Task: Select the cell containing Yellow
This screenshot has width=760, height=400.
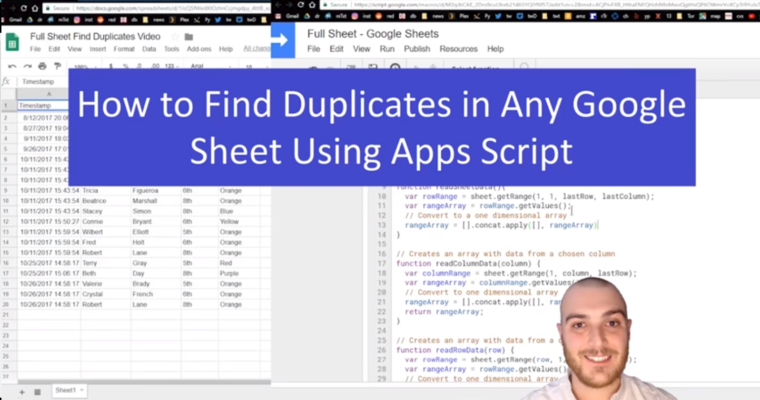Action: coord(238,222)
